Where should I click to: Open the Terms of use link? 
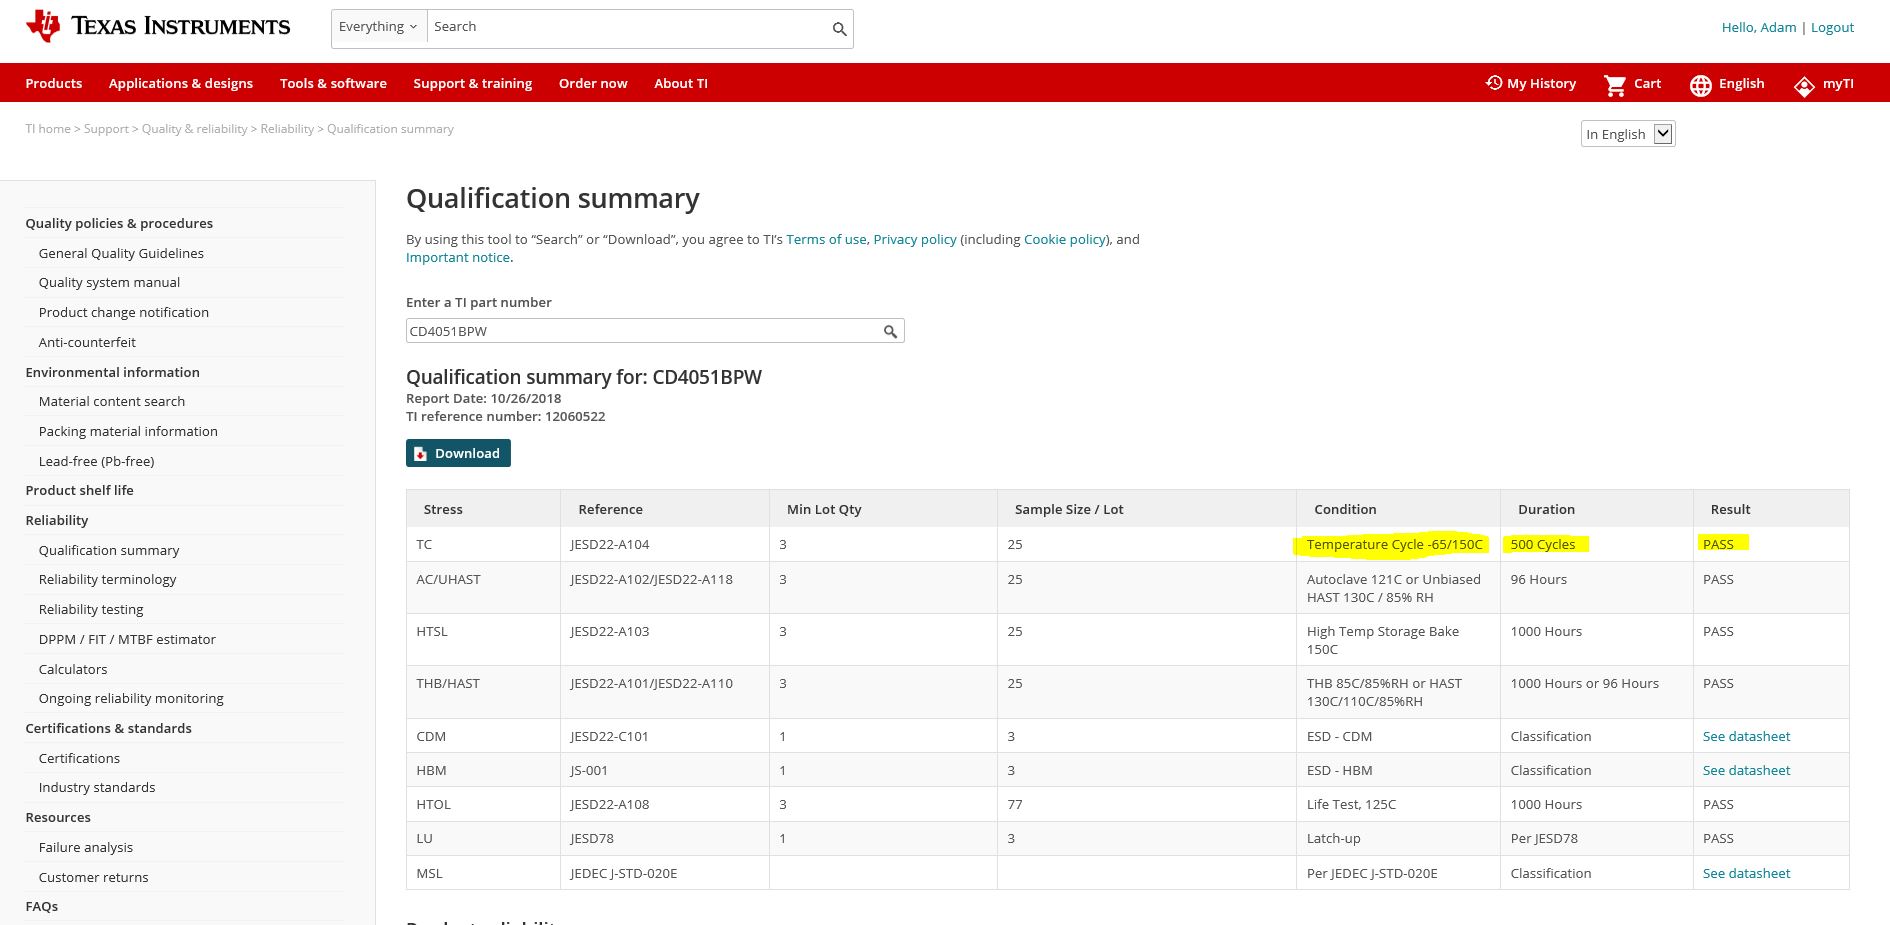(x=826, y=239)
